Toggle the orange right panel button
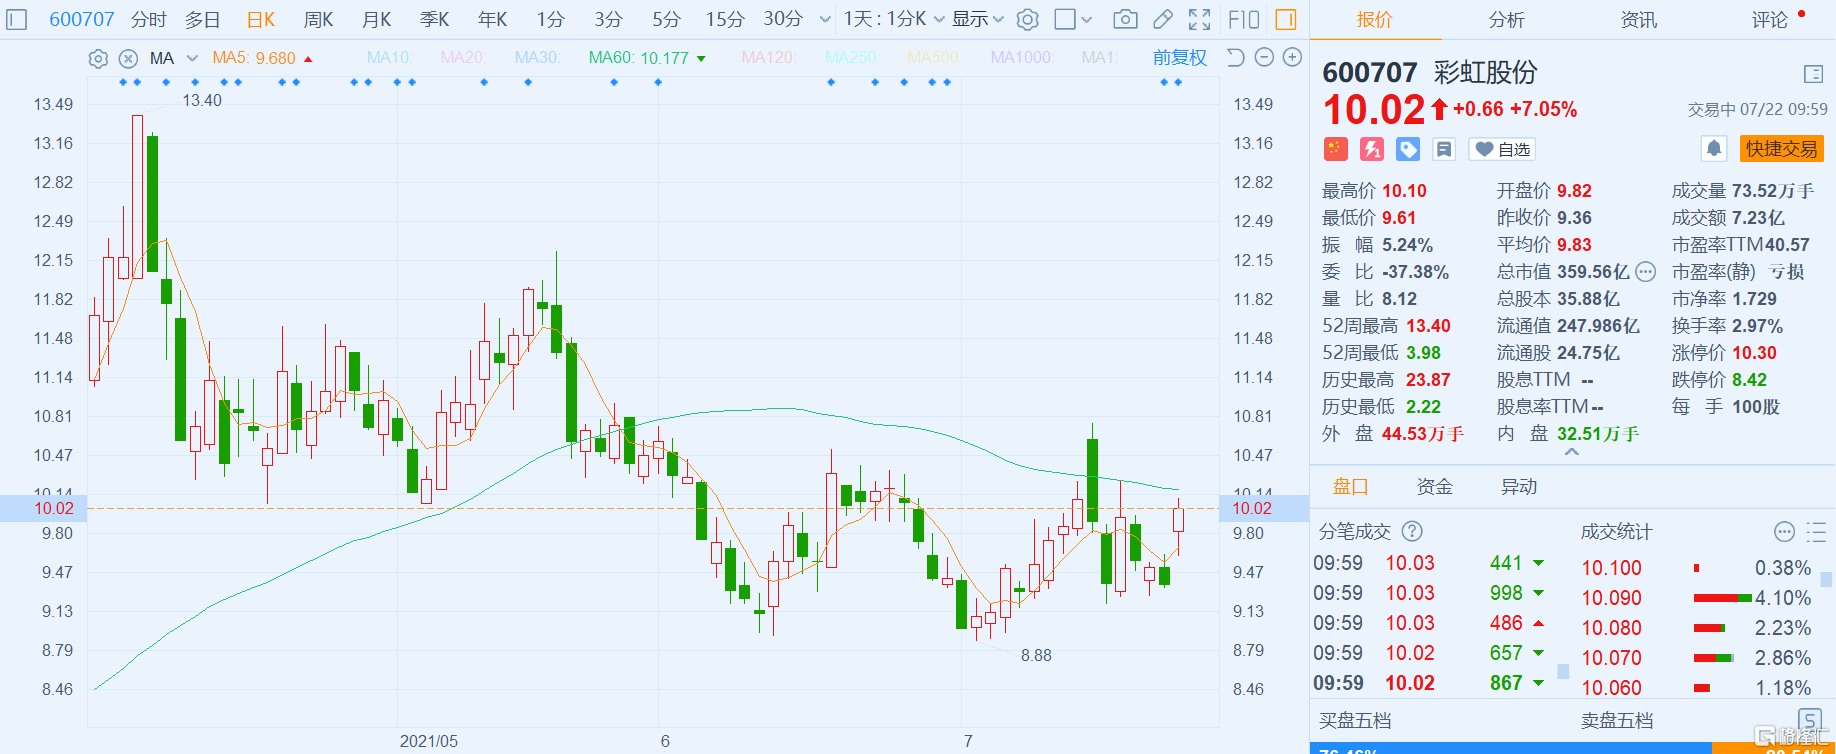The width and height of the screenshot is (1836, 754). point(1286,19)
